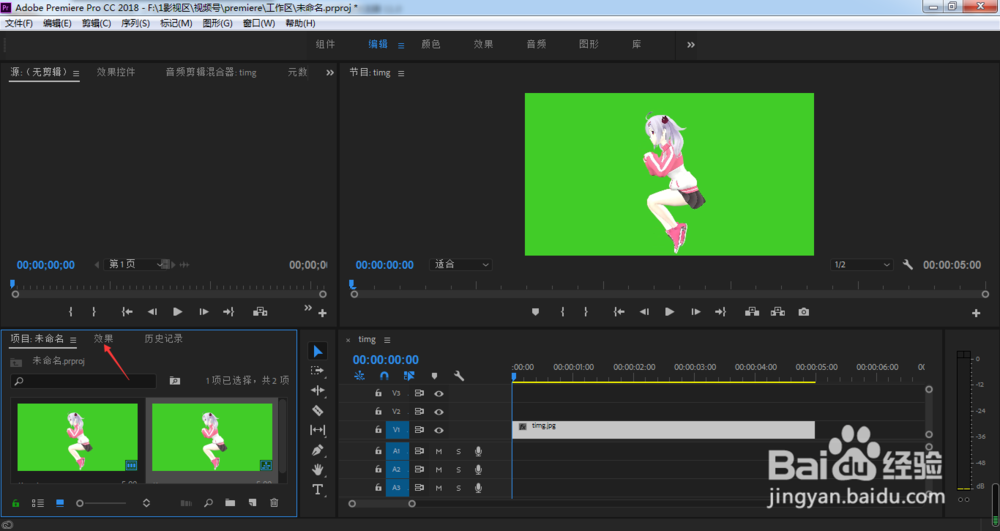Expand Source panel tabs overflow chevrons
Viewport: 1000px width, 531px height.
pyautogui.click(x=330, y=73)
